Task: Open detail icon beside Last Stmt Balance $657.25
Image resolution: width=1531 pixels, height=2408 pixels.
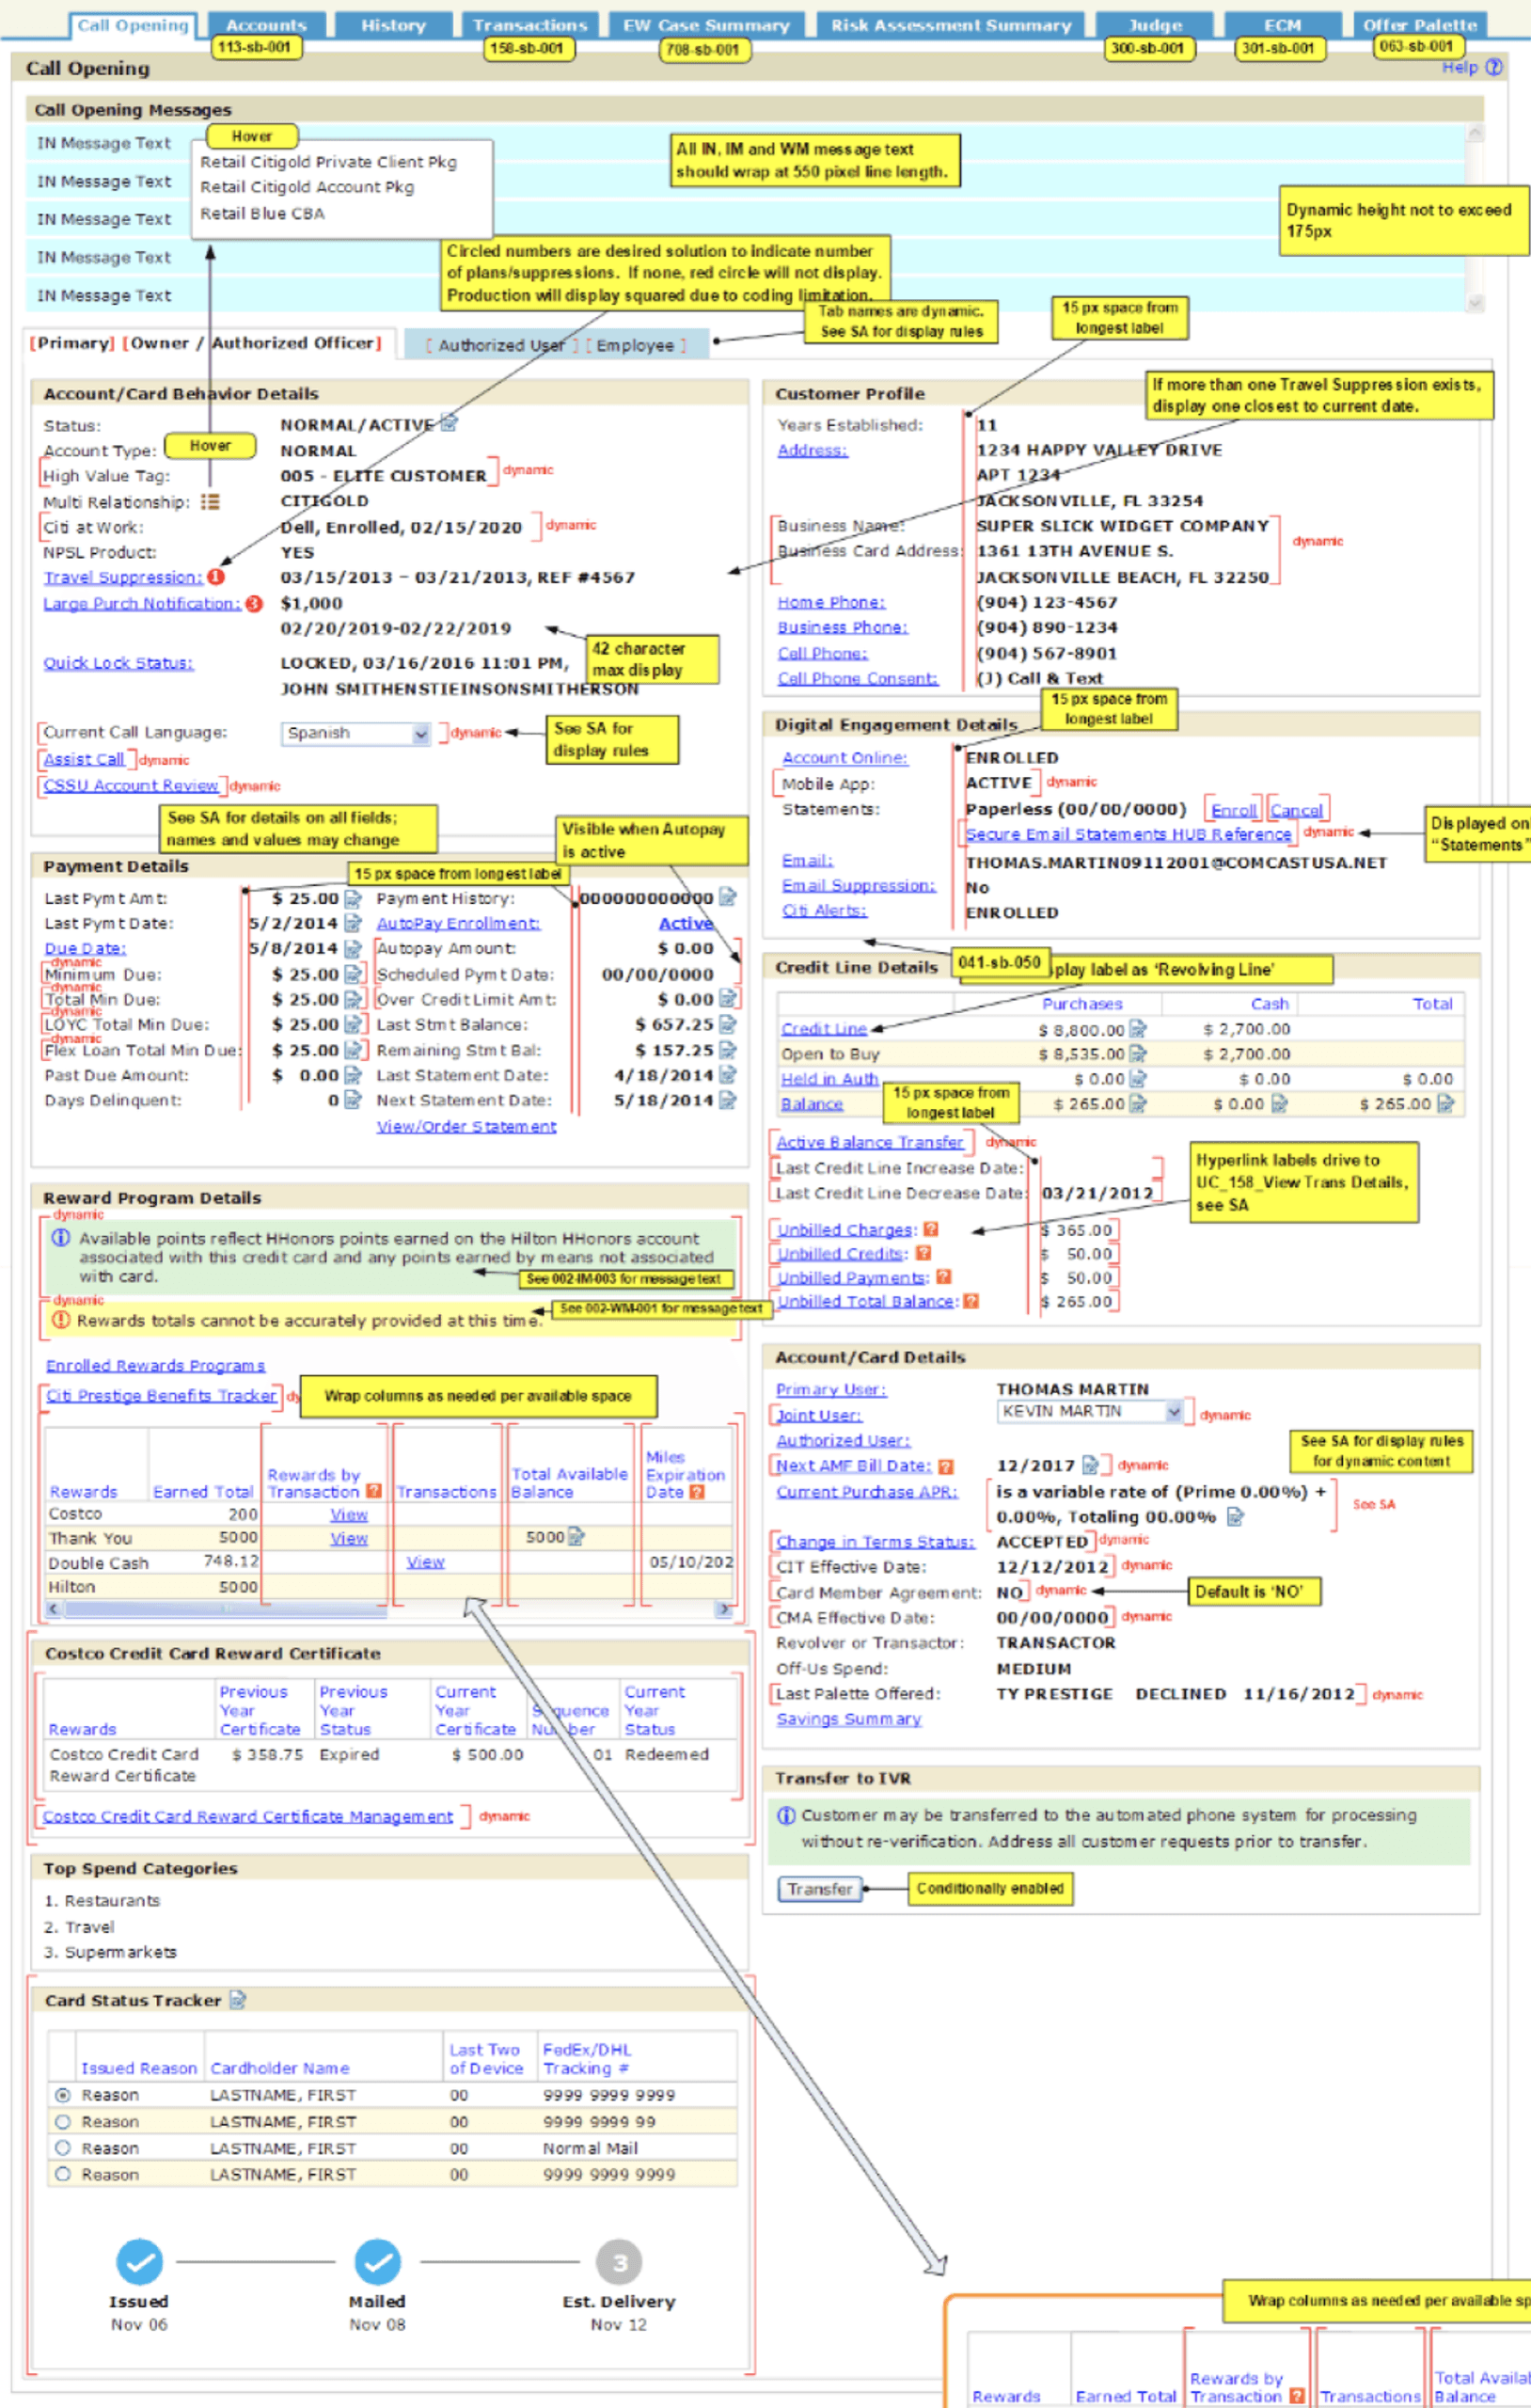Action: (x=728, y=1024)
